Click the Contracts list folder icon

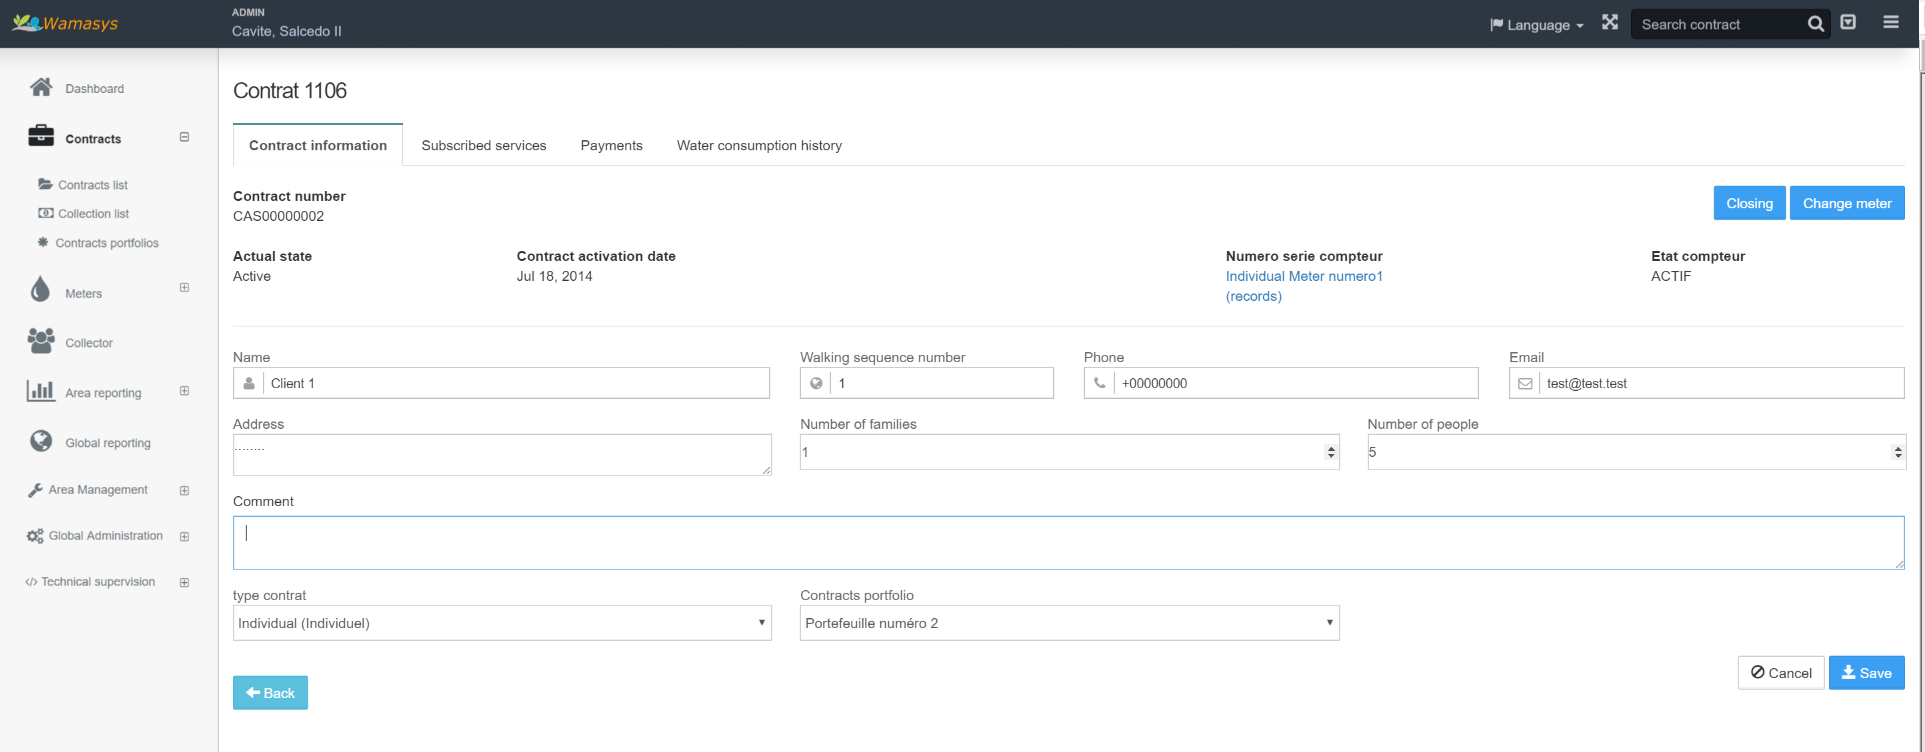[45, 184]
